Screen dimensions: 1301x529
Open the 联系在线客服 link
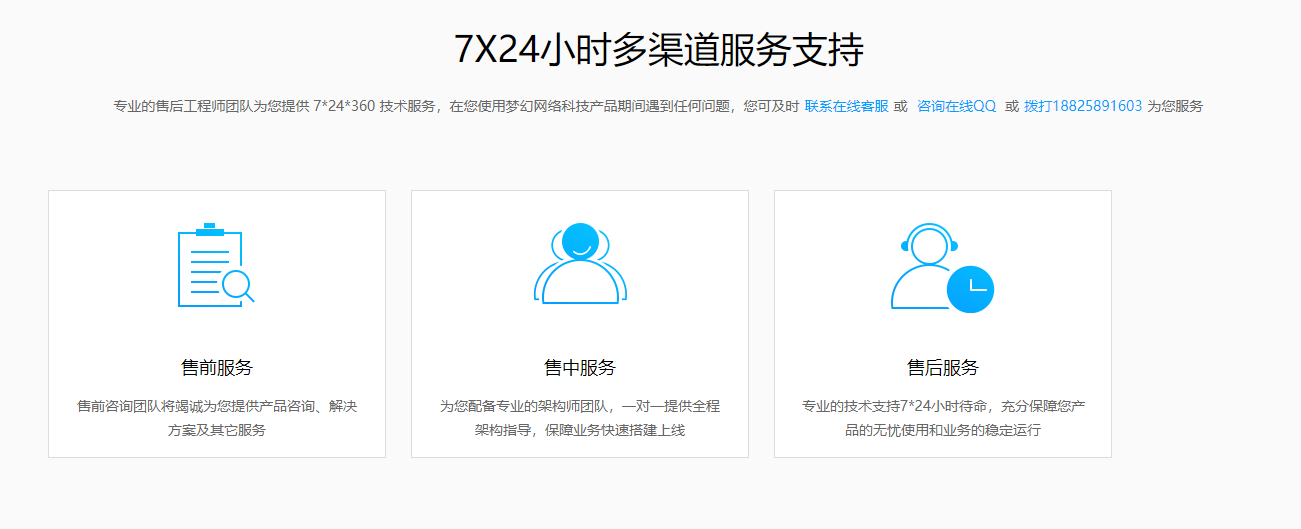846,106
